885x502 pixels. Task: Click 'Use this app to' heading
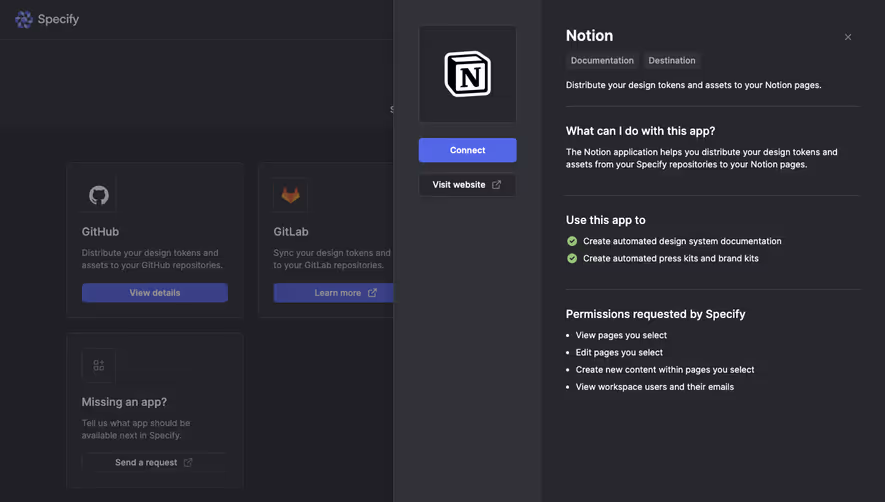[x=606, y=220]
